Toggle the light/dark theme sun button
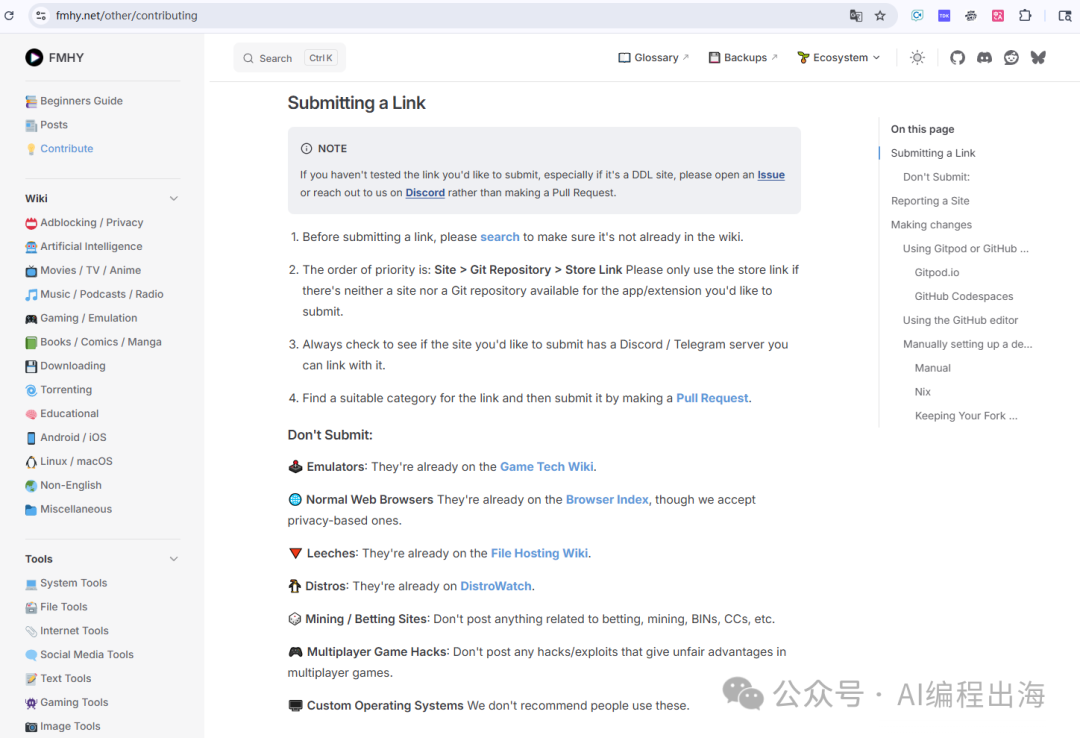 click(917, 58)
